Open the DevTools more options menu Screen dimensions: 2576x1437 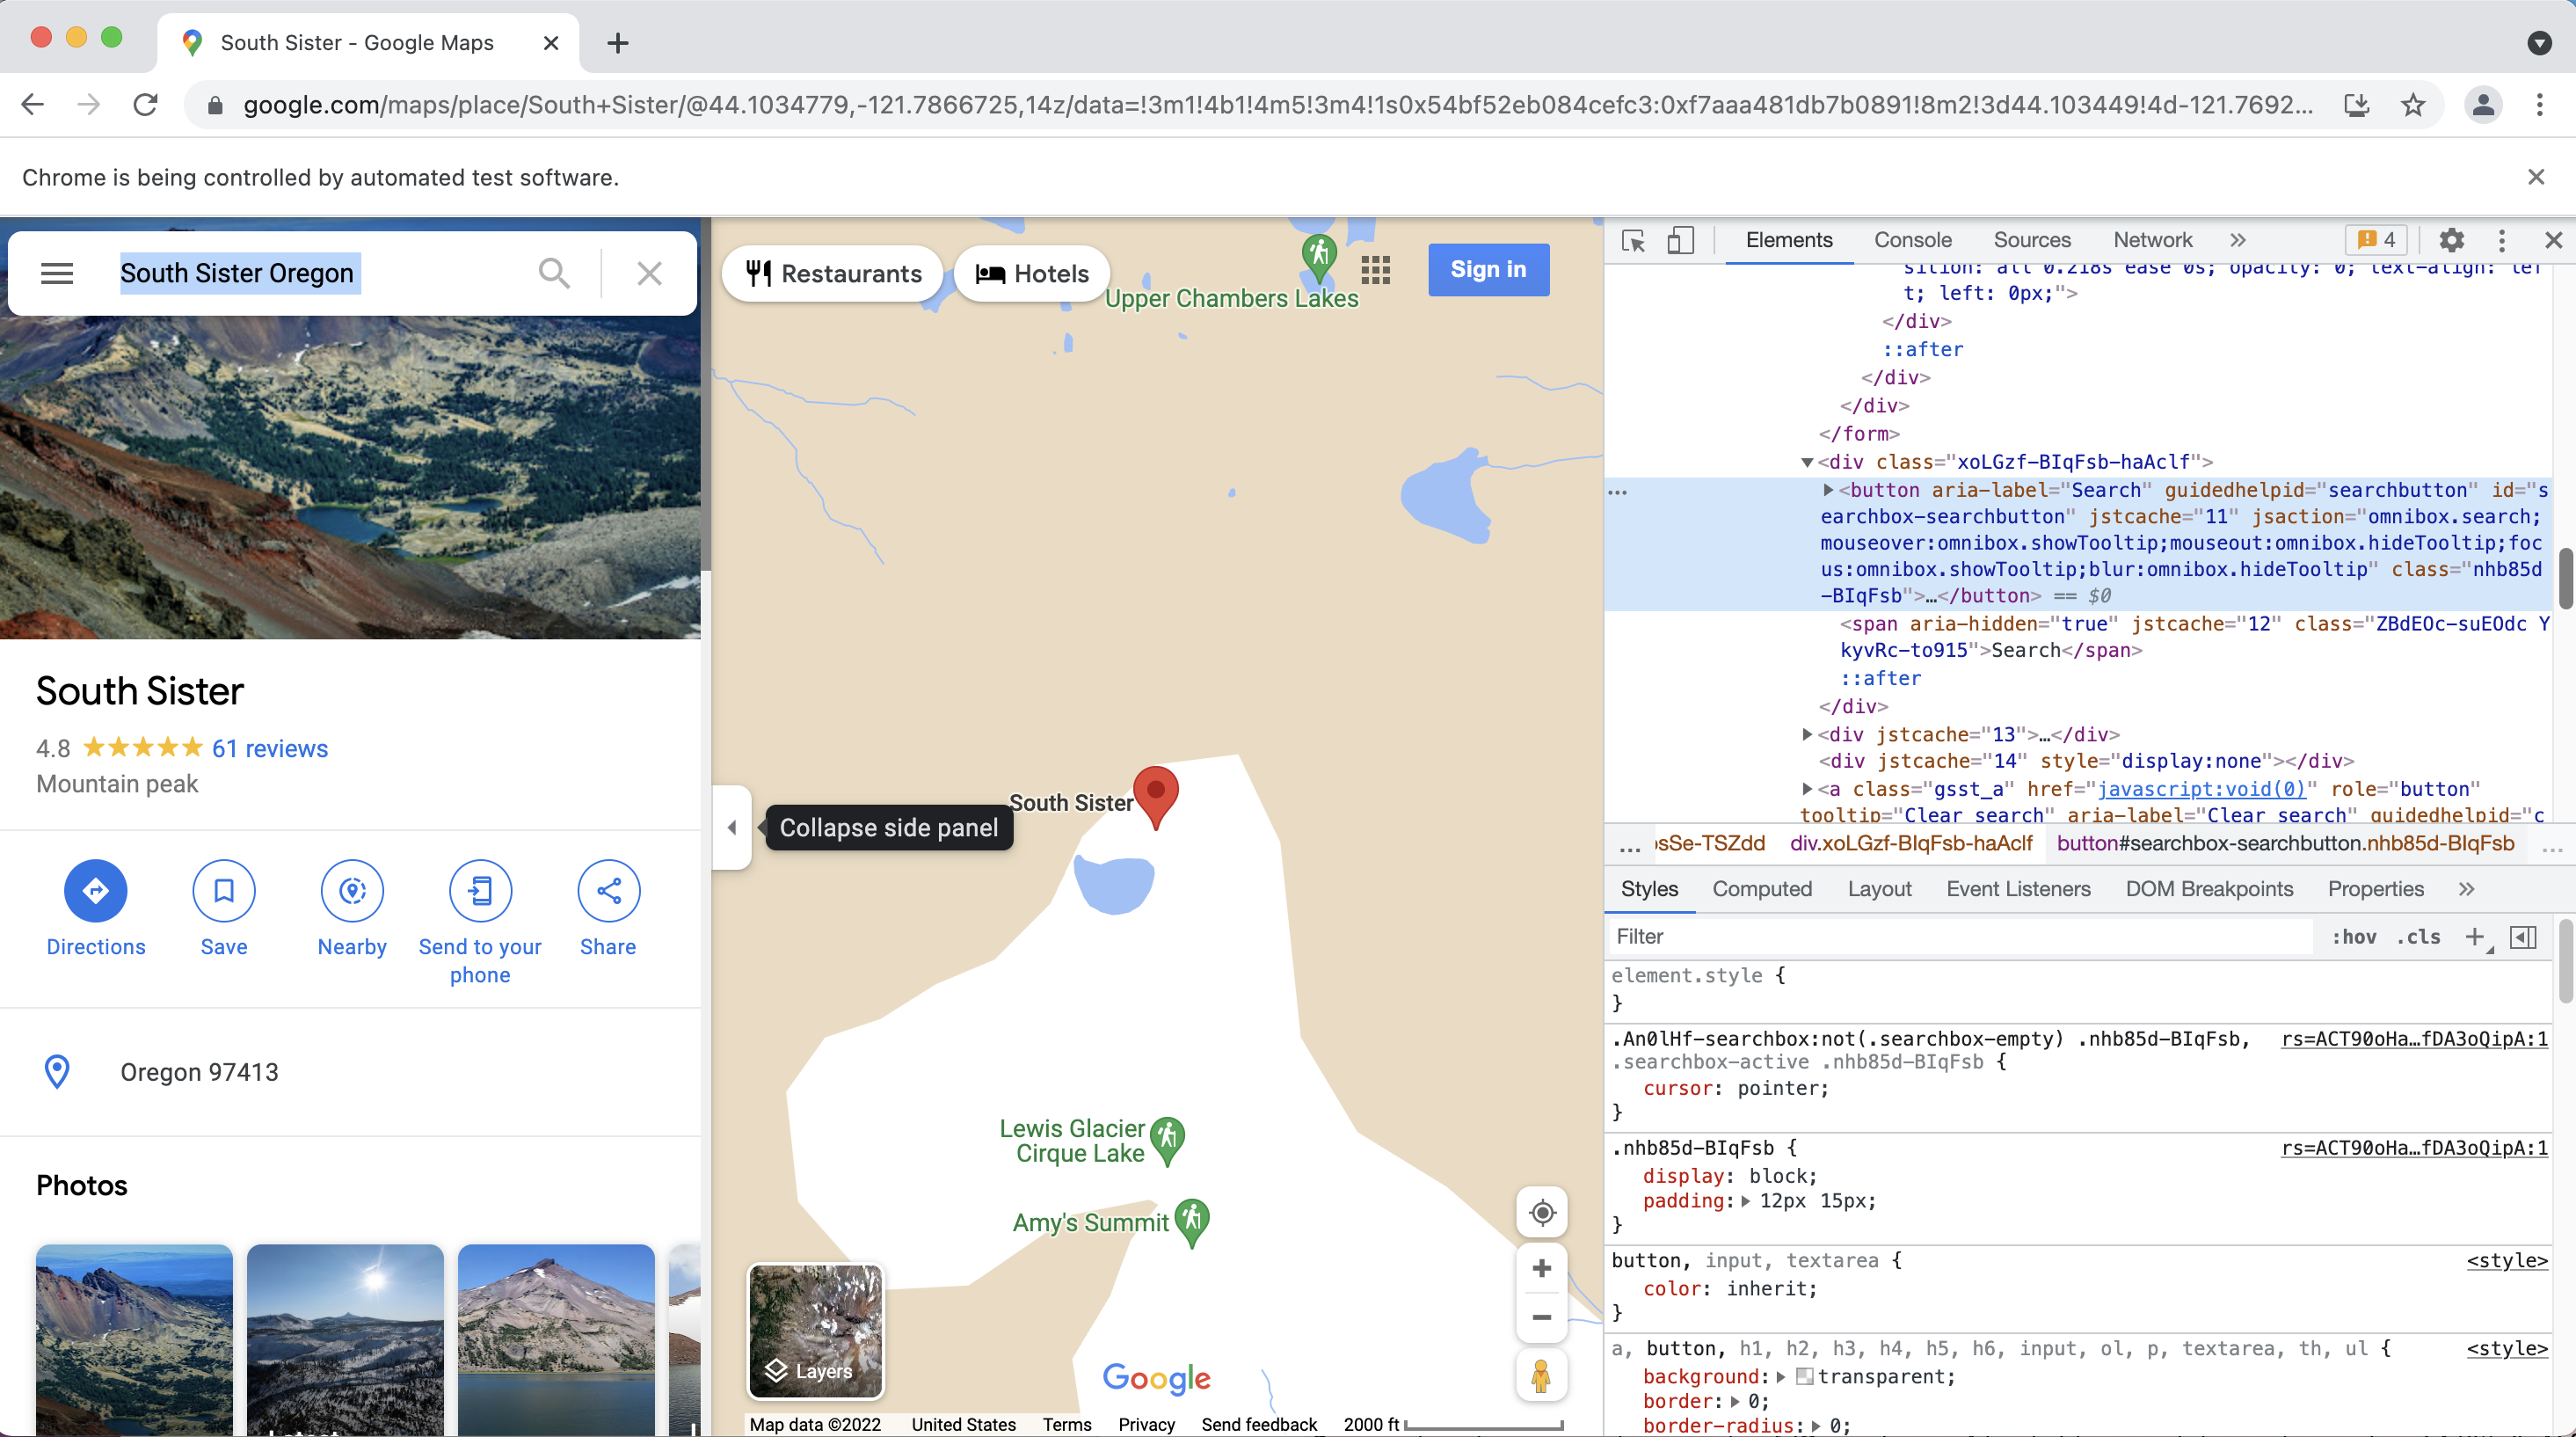[x=2502, y=240]
